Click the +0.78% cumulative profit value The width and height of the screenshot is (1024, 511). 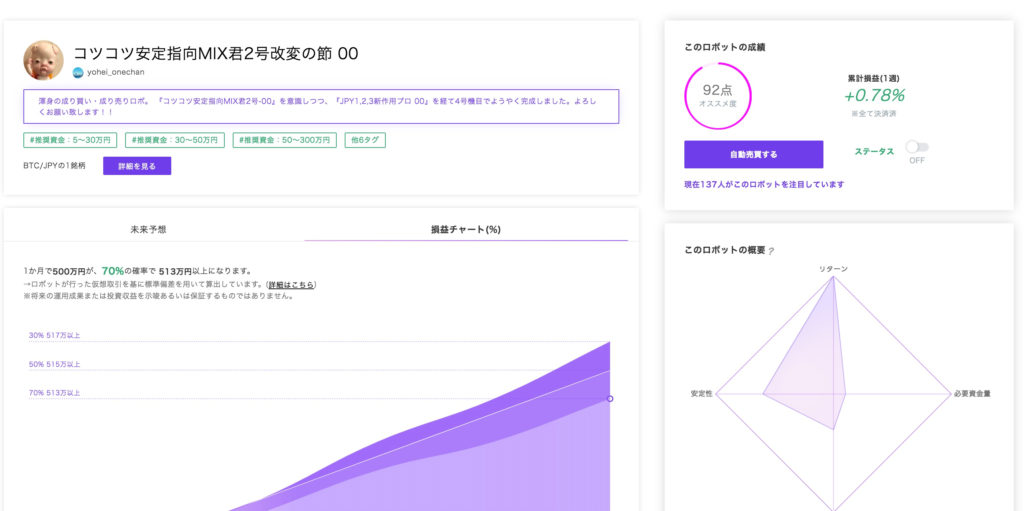pyautogui.click(x=874, y=95)
